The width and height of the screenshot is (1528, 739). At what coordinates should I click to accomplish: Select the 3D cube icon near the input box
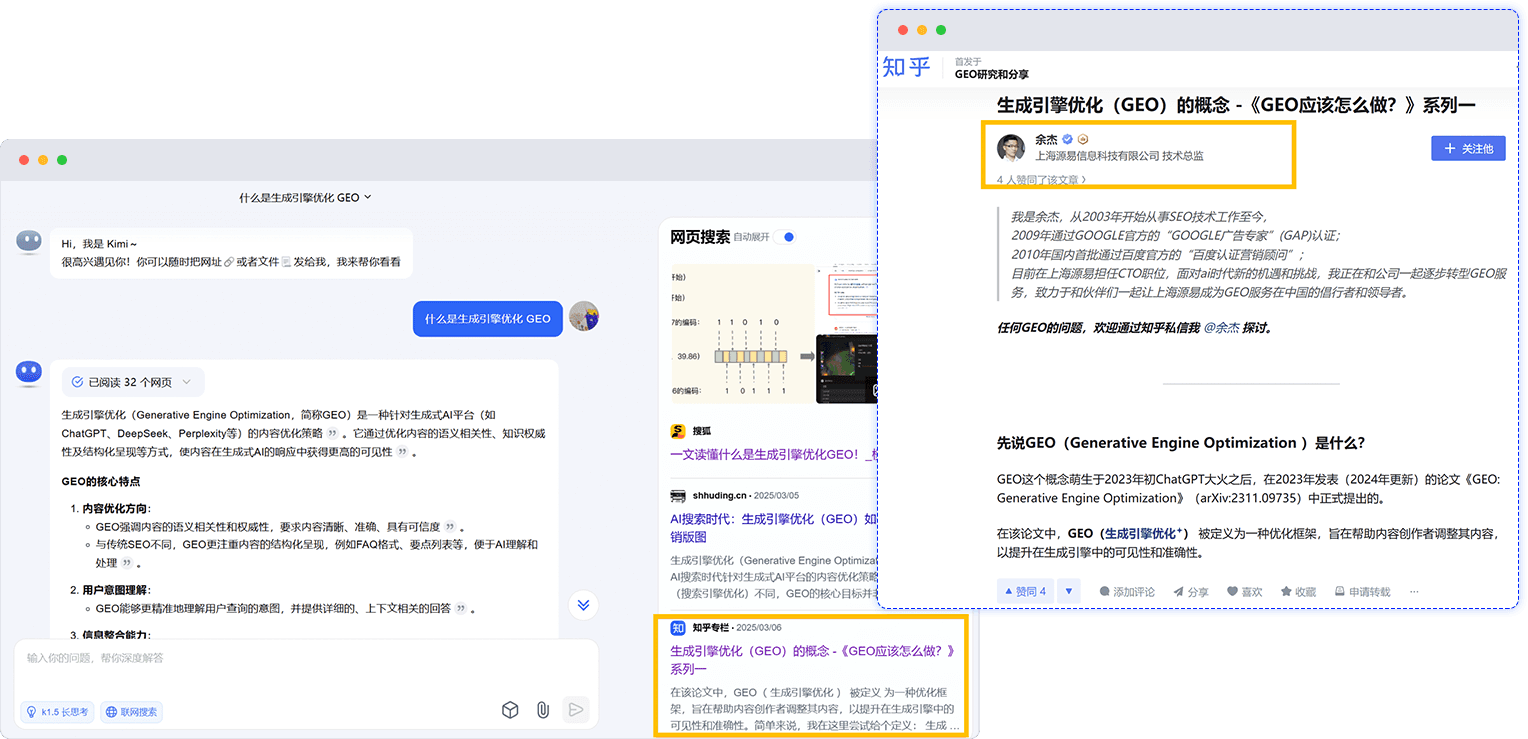pyautogui.click(x=510, y=710)
